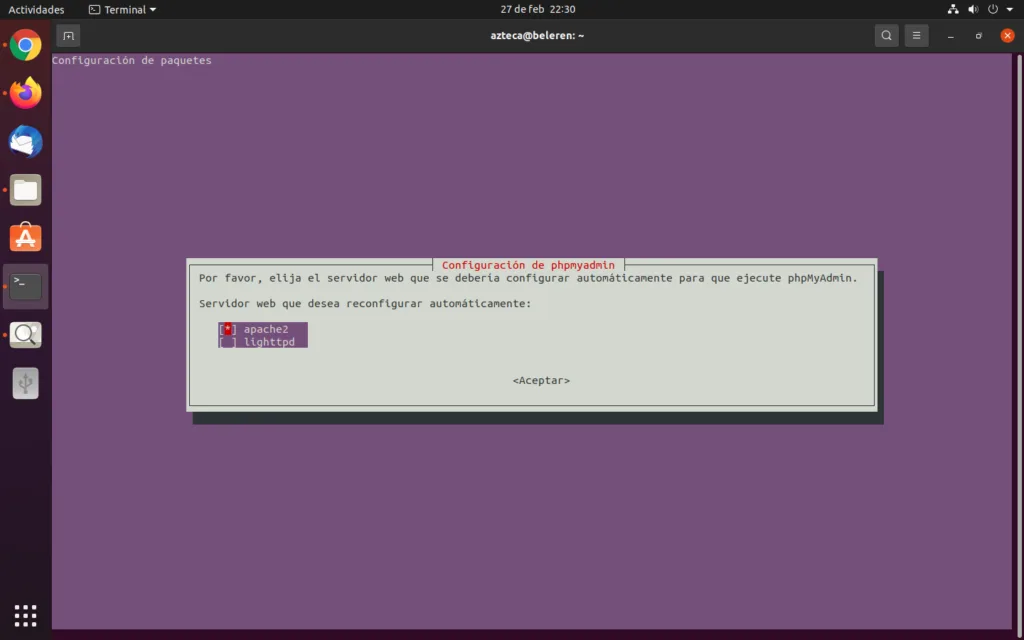Launch Firefox from the dock
This screenshot has height=640, width=1024.
click(x=25, y=93)
